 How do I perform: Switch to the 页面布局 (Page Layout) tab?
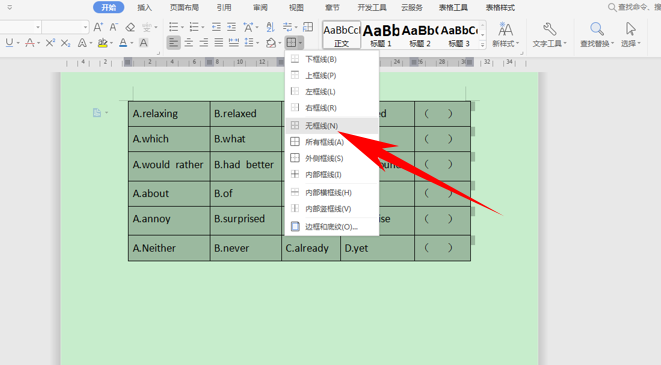click(184, 8)
